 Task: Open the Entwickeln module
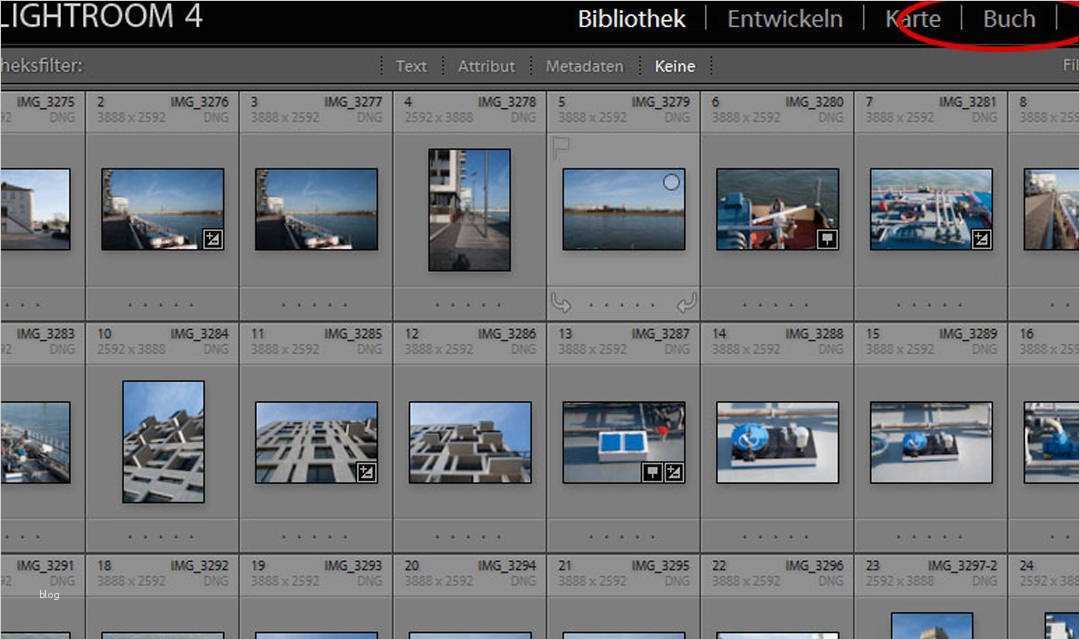[785, 19]
